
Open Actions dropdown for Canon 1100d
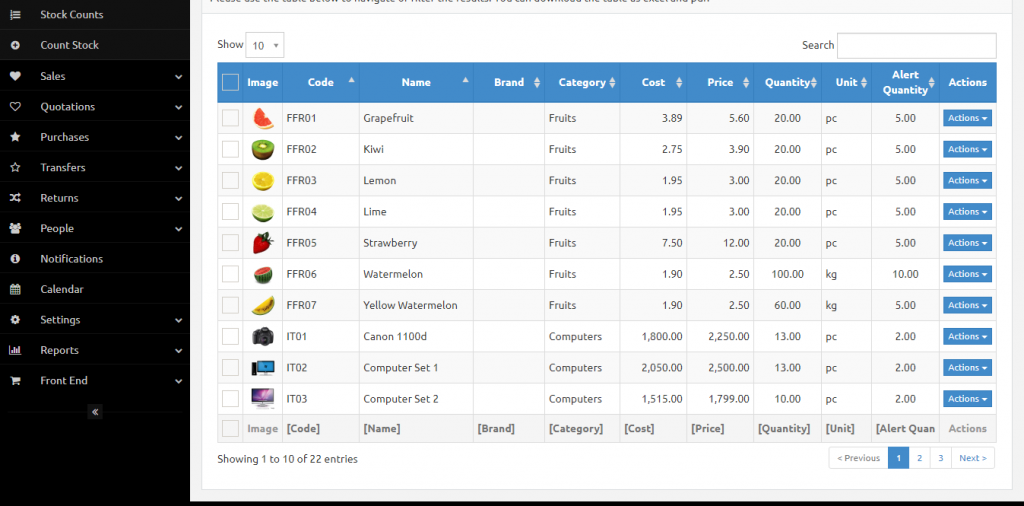point(967,336)
